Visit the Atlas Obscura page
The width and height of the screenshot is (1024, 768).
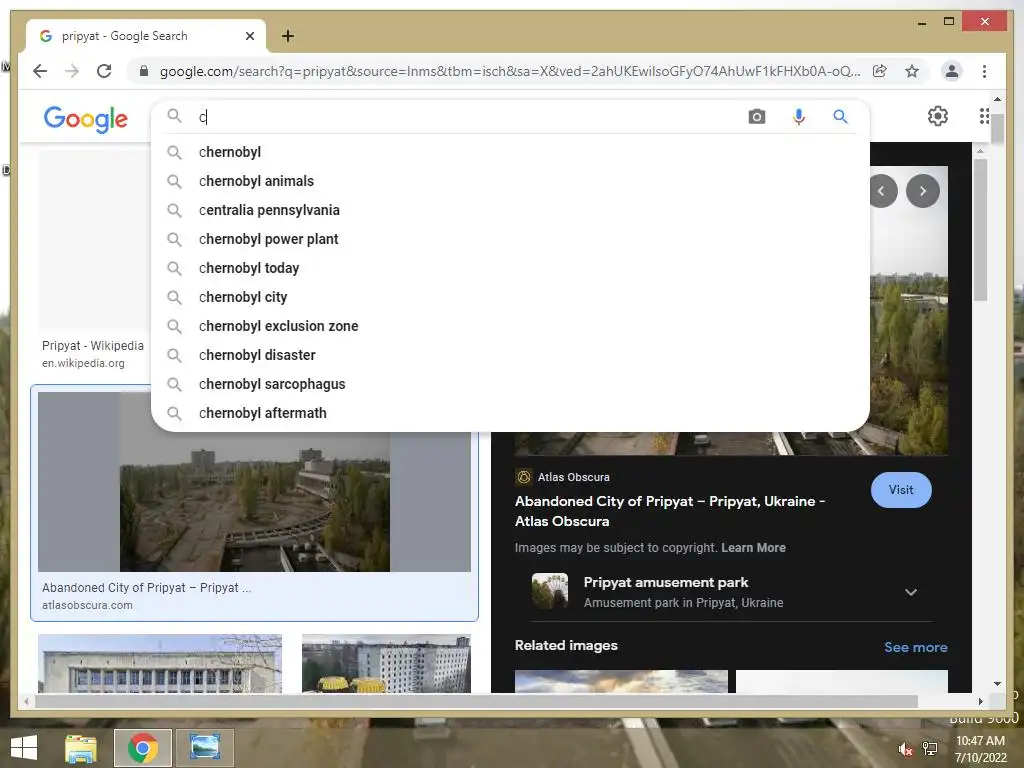click(901, 490)
